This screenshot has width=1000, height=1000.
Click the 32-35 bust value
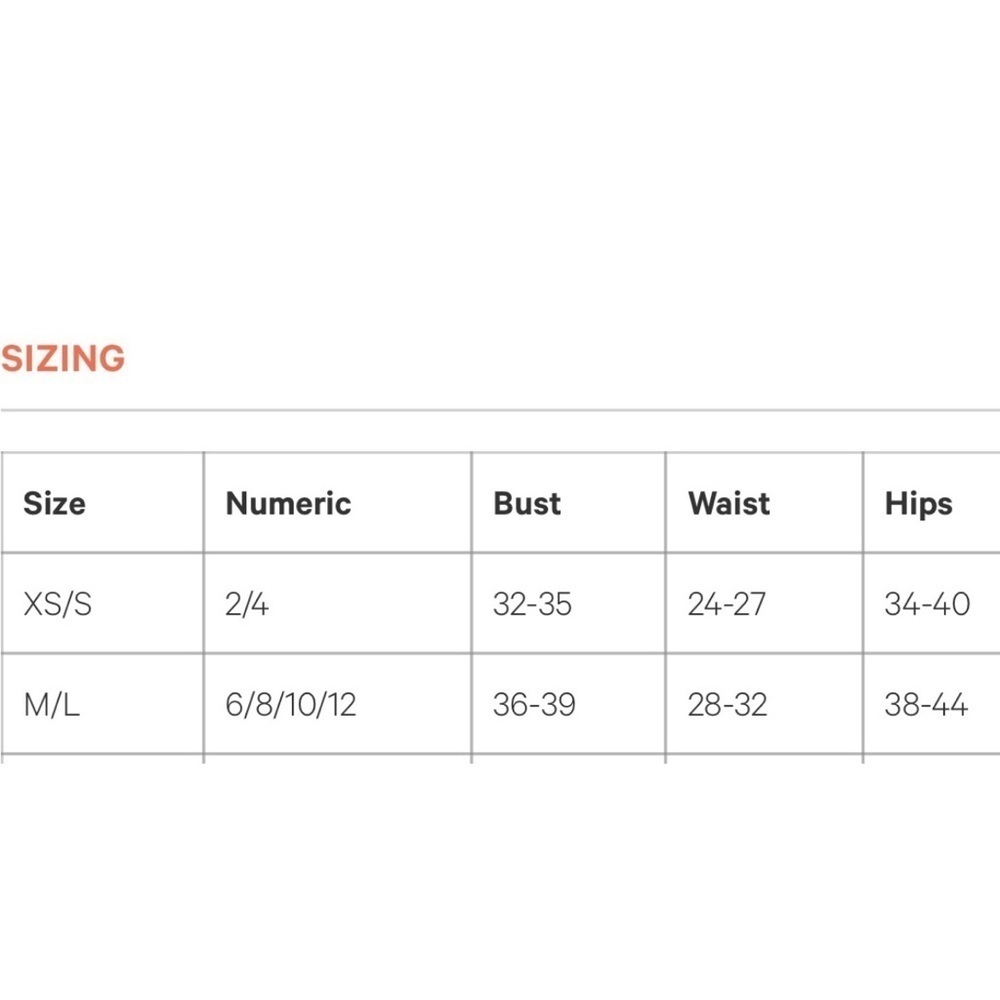click(x=533, y=603)
